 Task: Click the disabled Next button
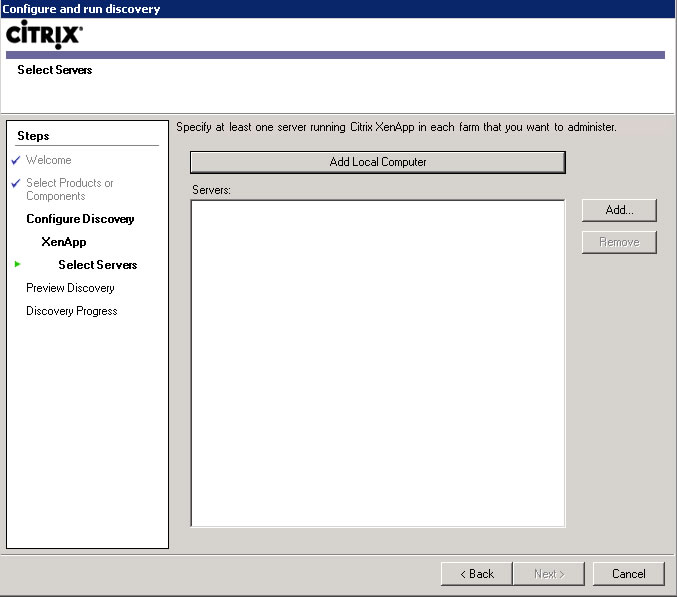pyautogui.click(x=549, y=574)
